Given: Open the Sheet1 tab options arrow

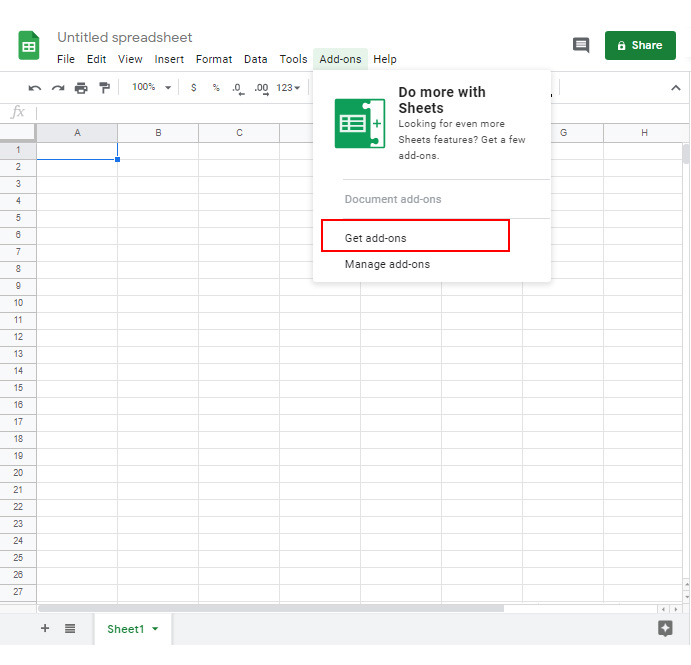Looking at the screenshot, I should [x=155, y=629].
